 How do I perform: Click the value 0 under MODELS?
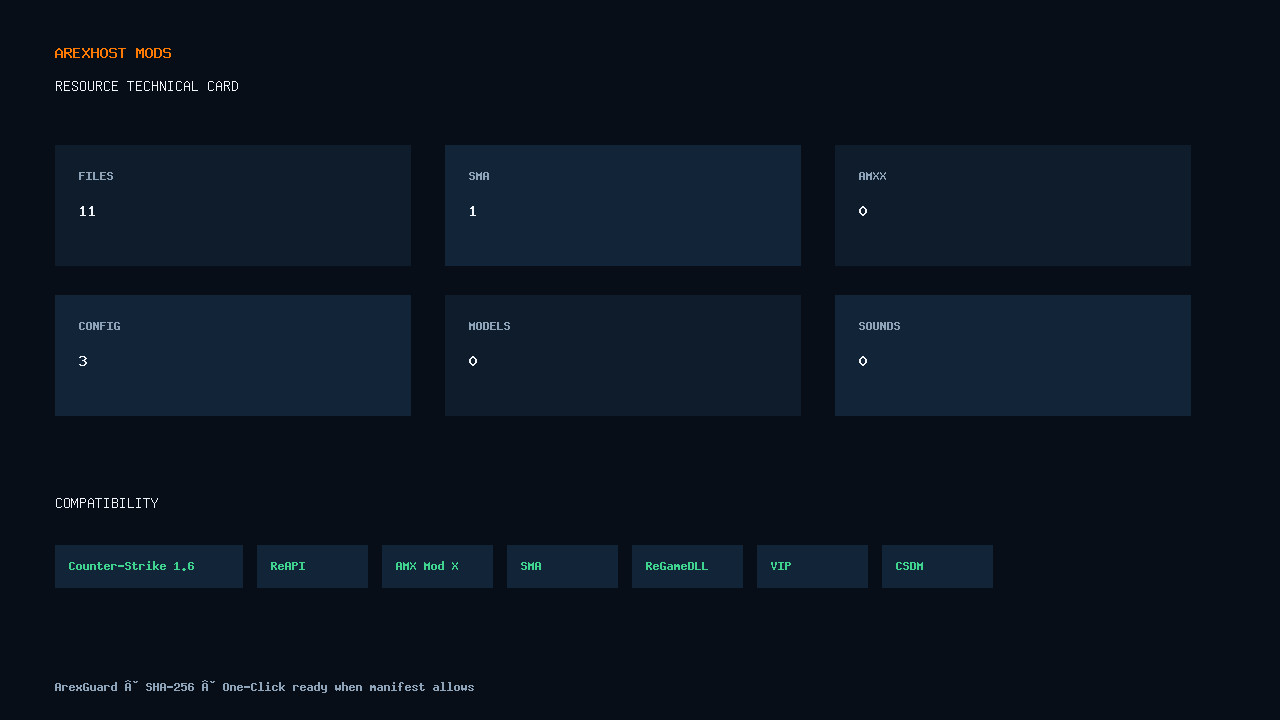click(x=473, y=361)
